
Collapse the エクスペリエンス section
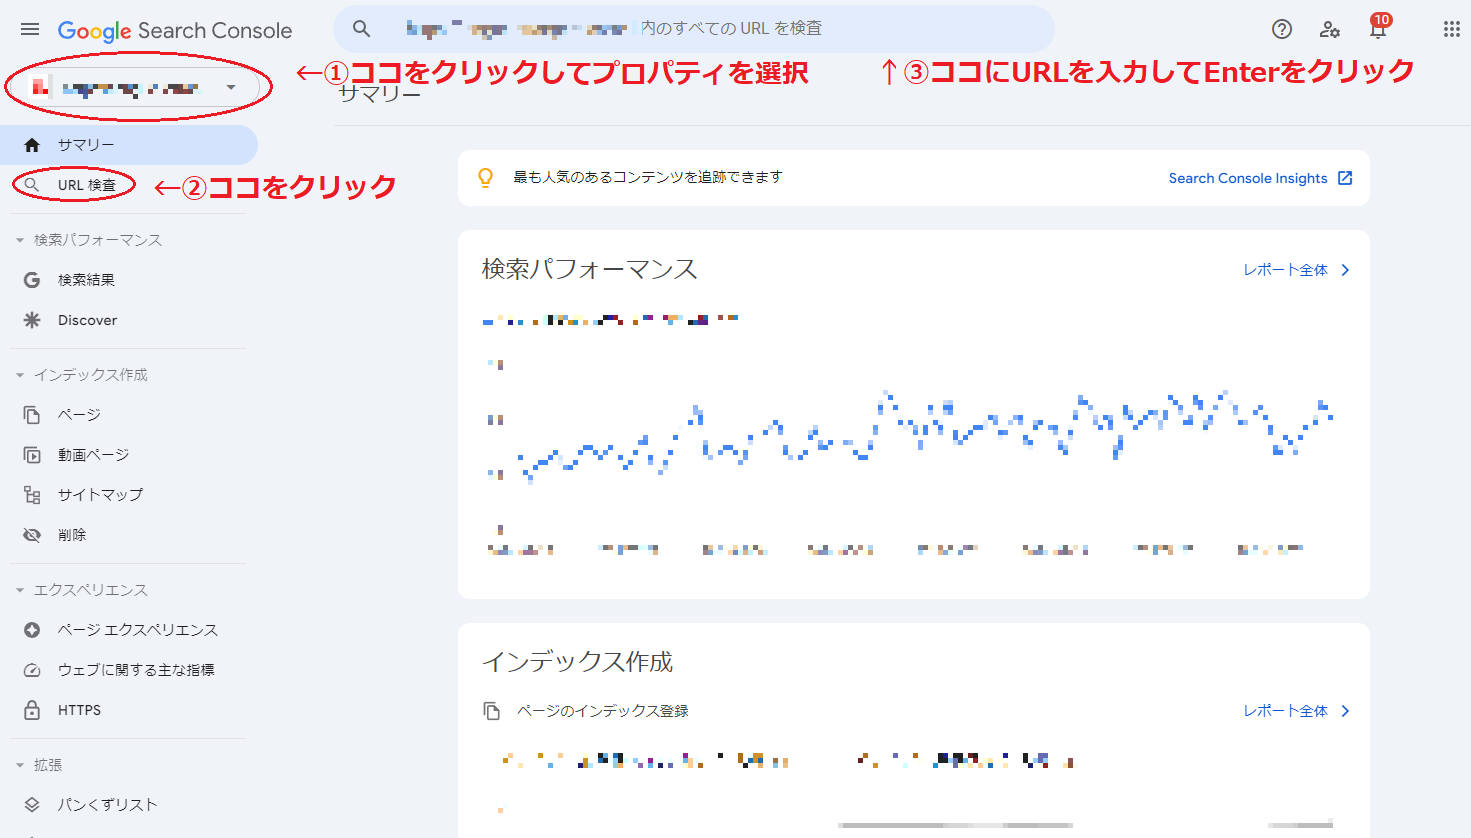pos(22,590)
